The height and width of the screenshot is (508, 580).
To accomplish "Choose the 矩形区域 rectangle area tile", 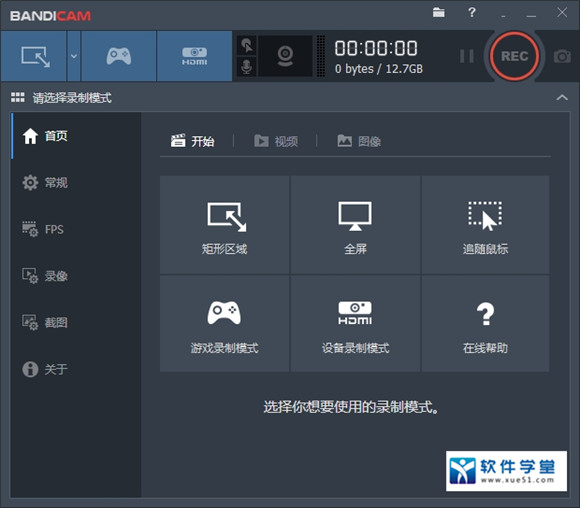I will (x=225, y=225).
